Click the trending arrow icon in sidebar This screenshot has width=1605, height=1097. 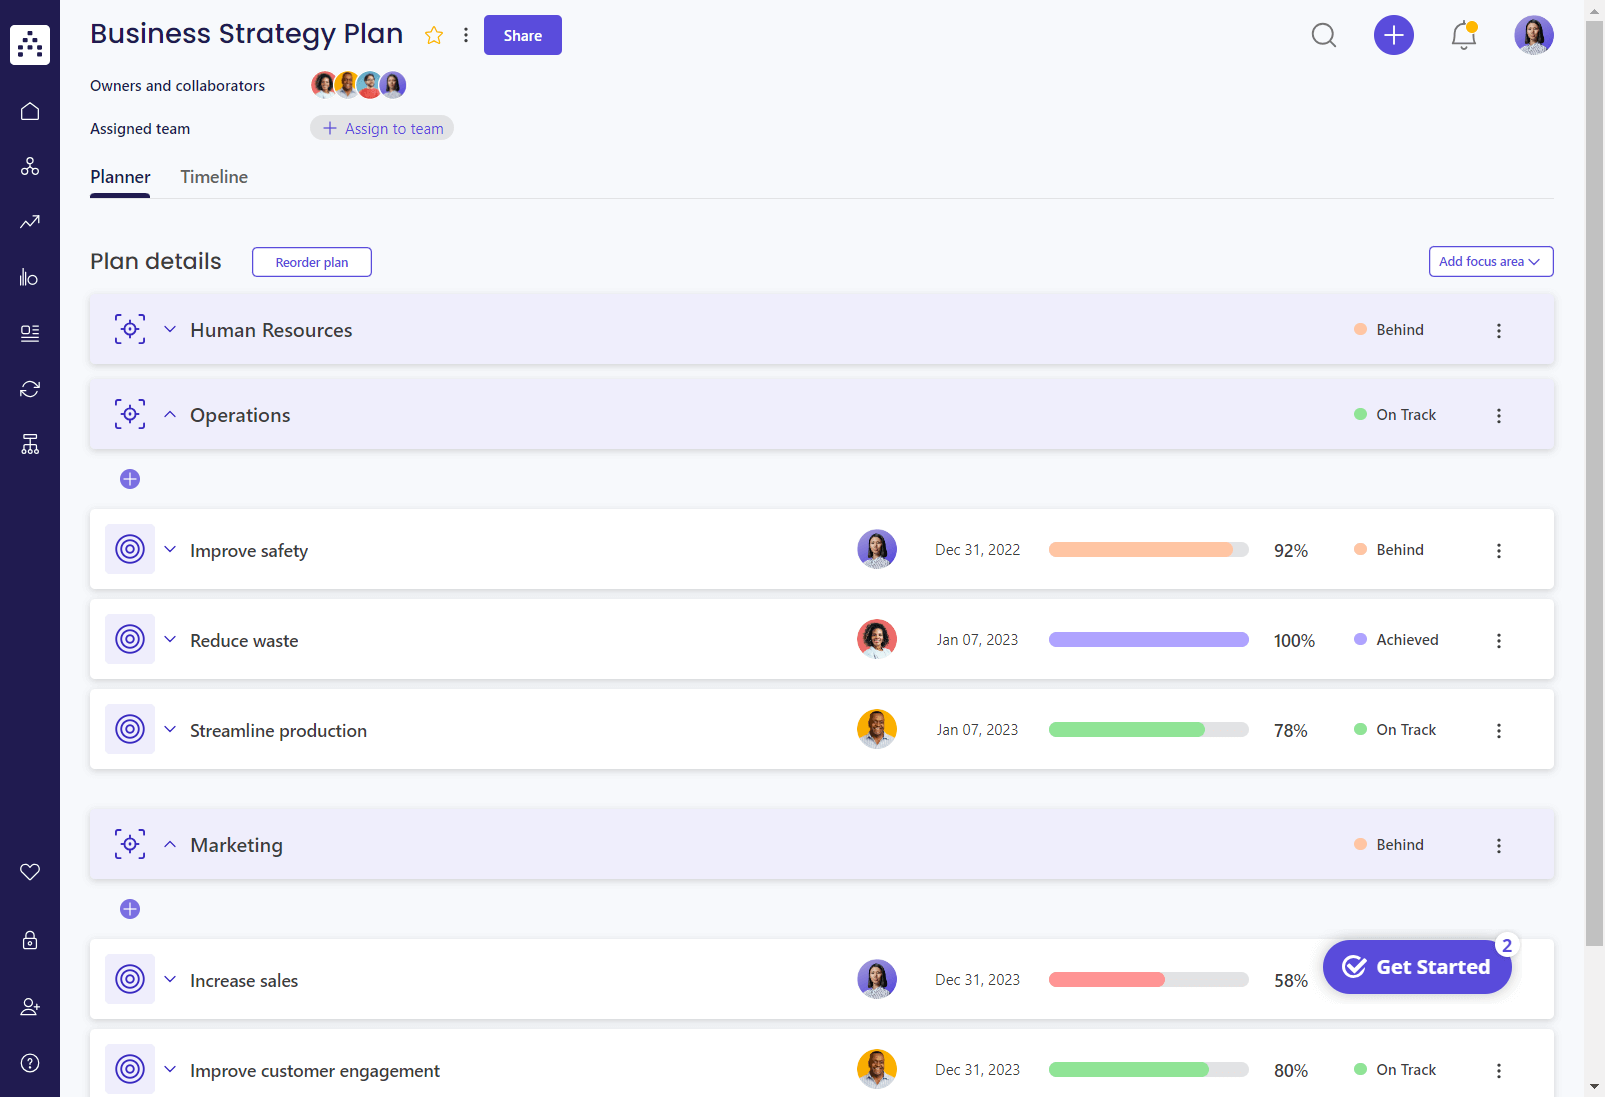tap(30, 222)
